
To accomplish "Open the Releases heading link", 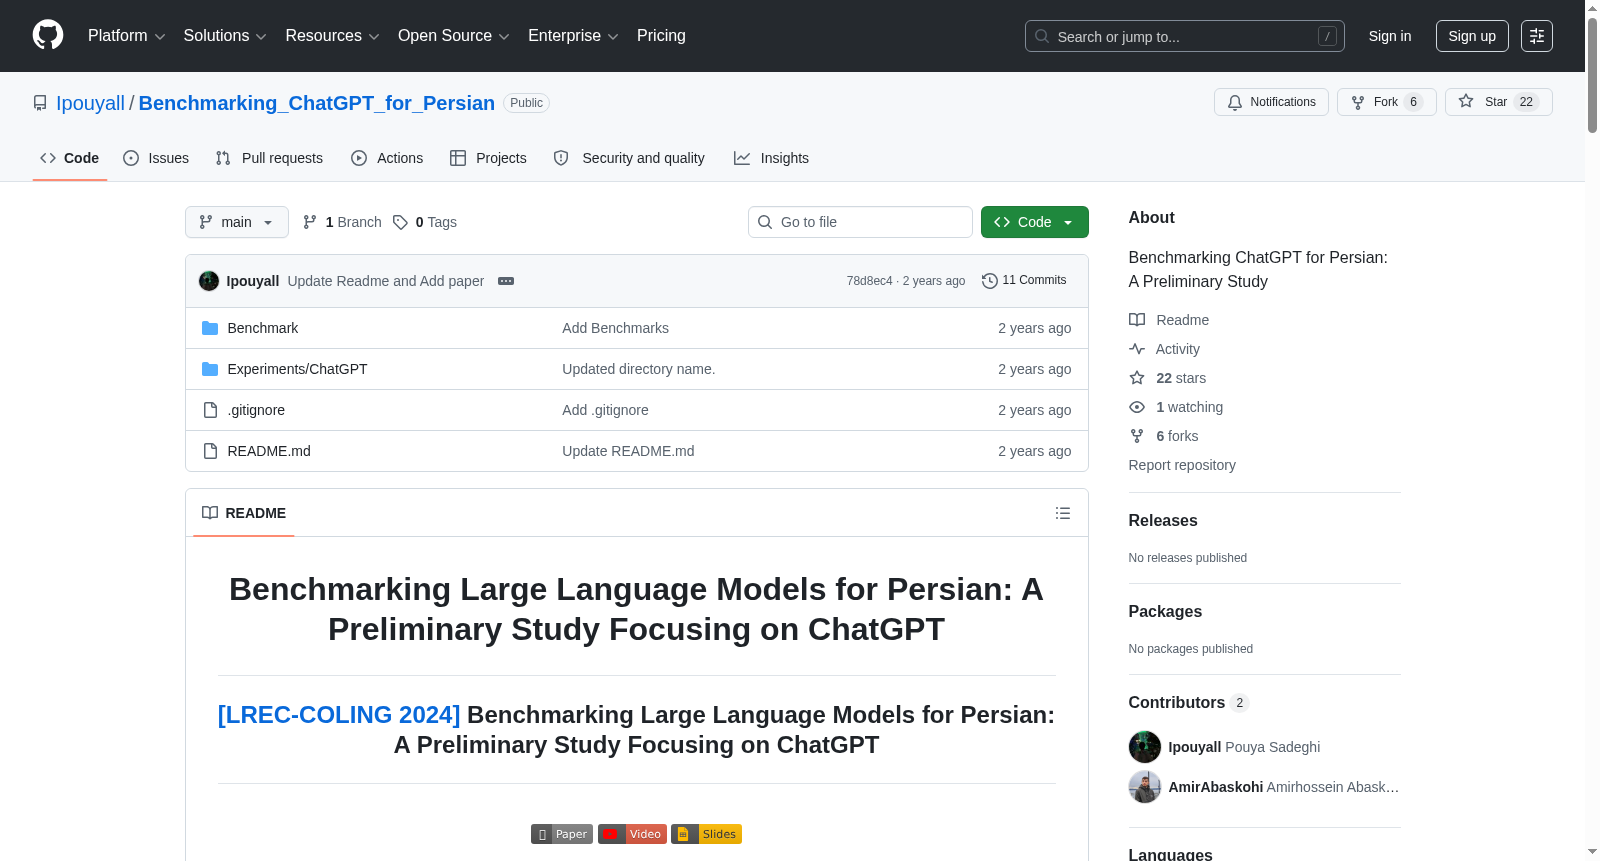I will click(1163, 520).
